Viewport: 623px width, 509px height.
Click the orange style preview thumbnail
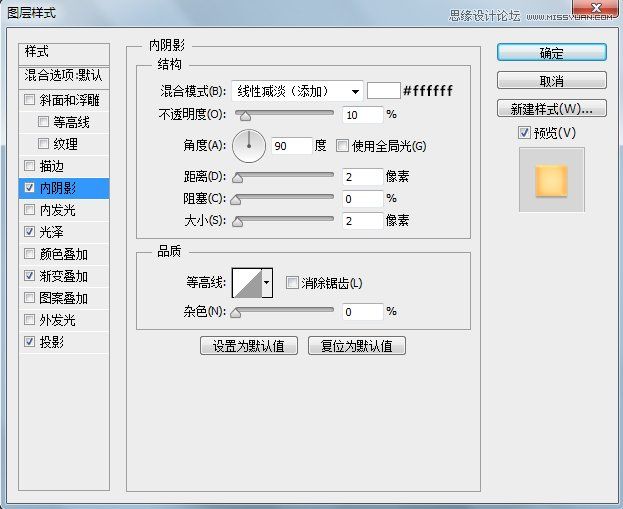[551, 181]
